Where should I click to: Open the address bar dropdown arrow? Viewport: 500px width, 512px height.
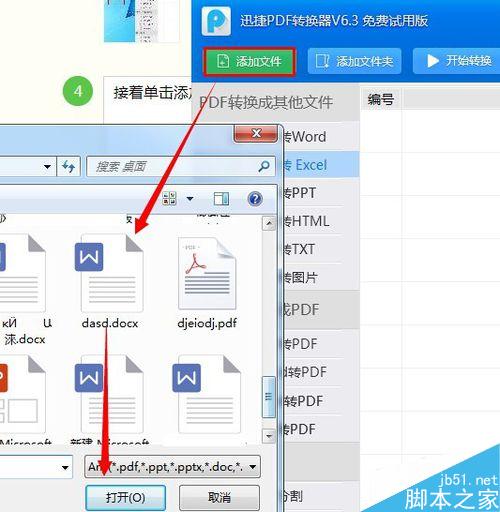[x=47, y=166]
